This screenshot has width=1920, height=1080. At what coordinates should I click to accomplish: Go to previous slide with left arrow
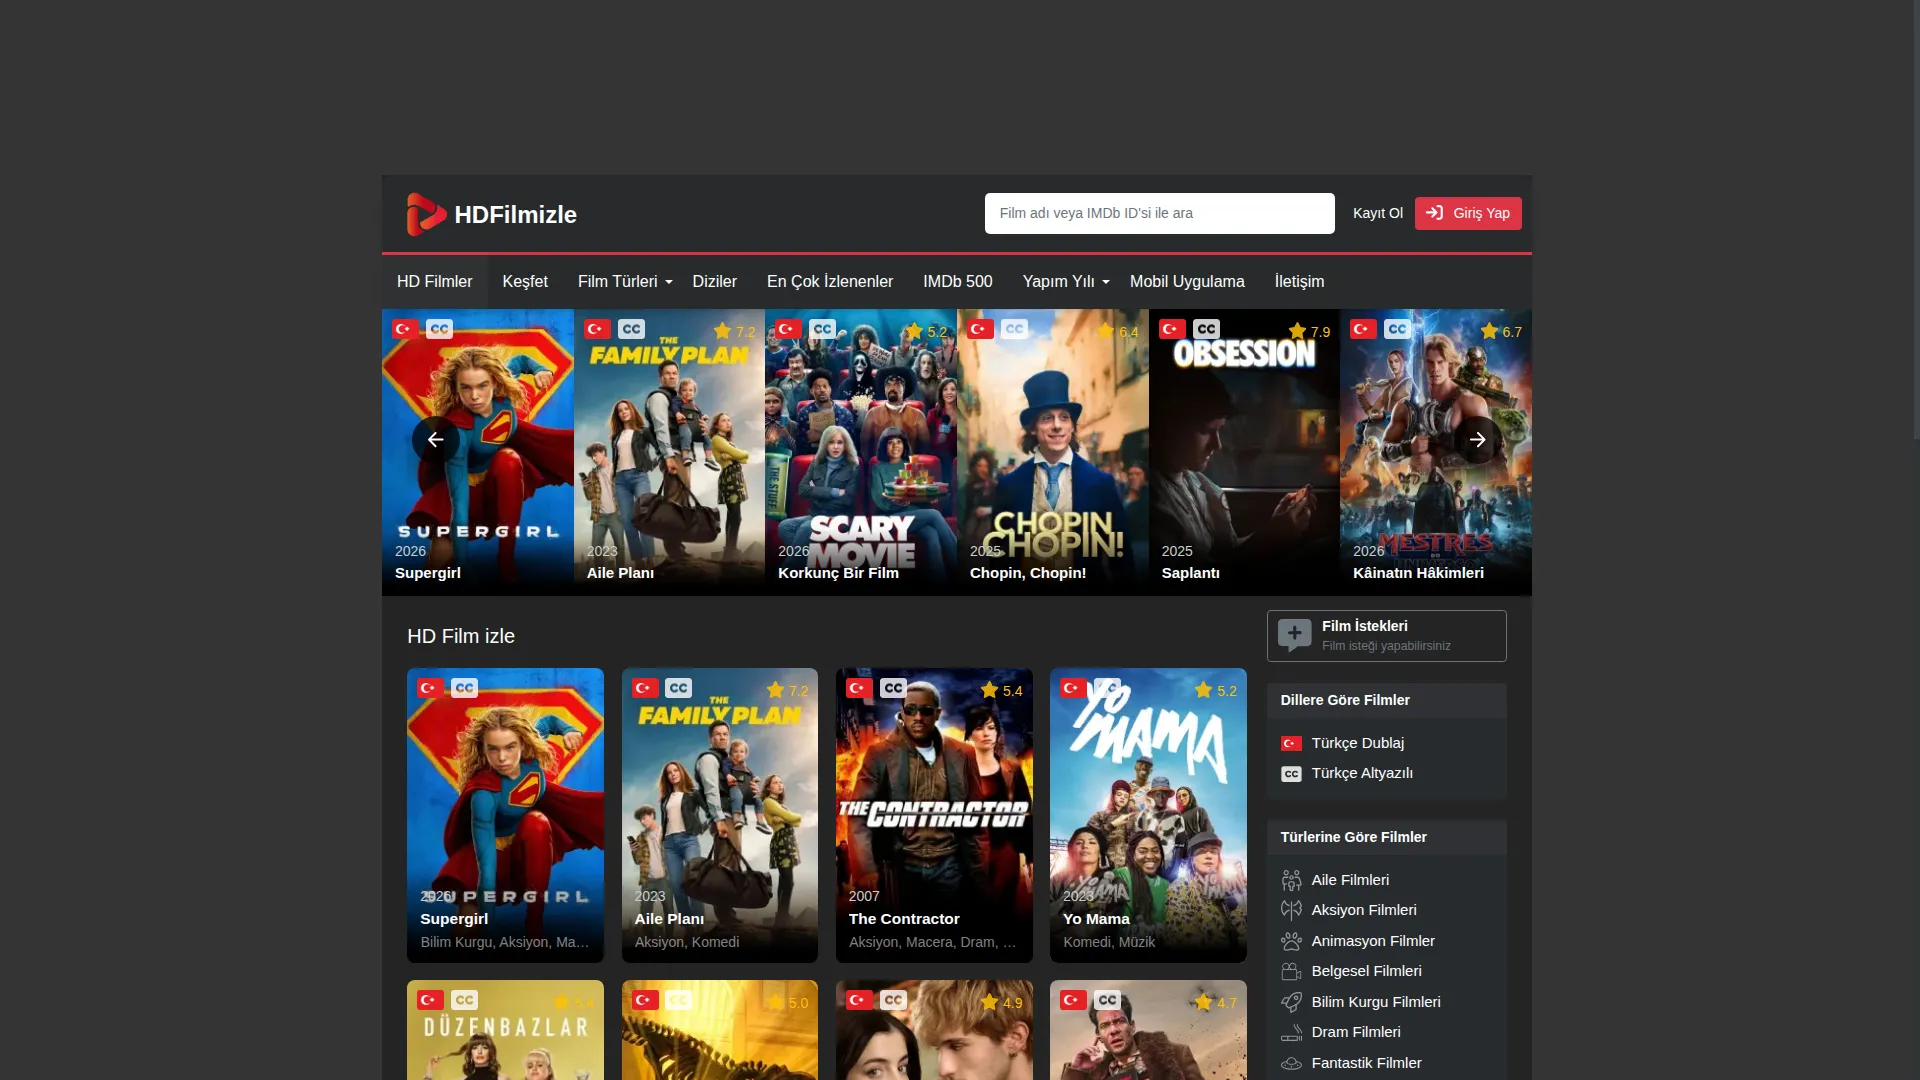coord(435,440)
